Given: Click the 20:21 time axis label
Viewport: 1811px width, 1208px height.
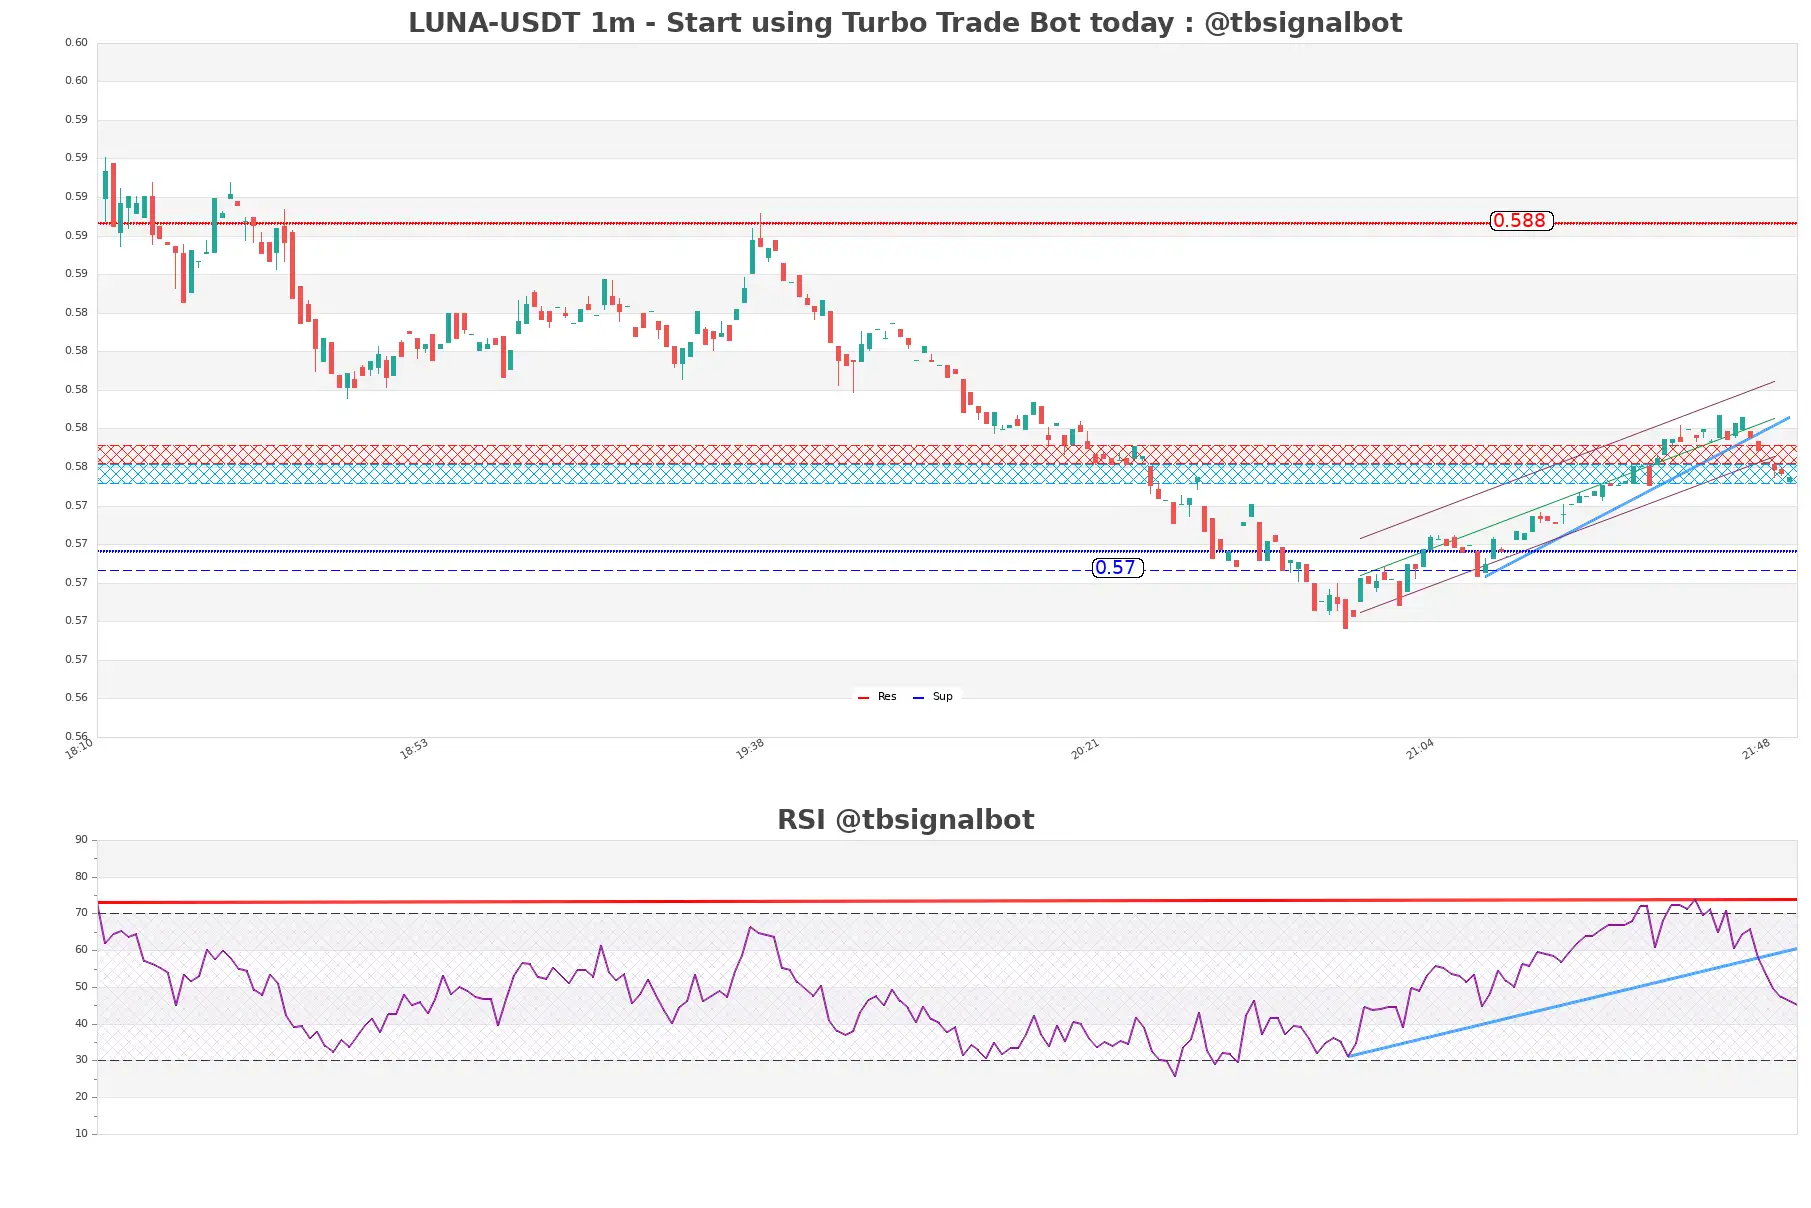Looking at the screenshot, I should [1085, 749].
